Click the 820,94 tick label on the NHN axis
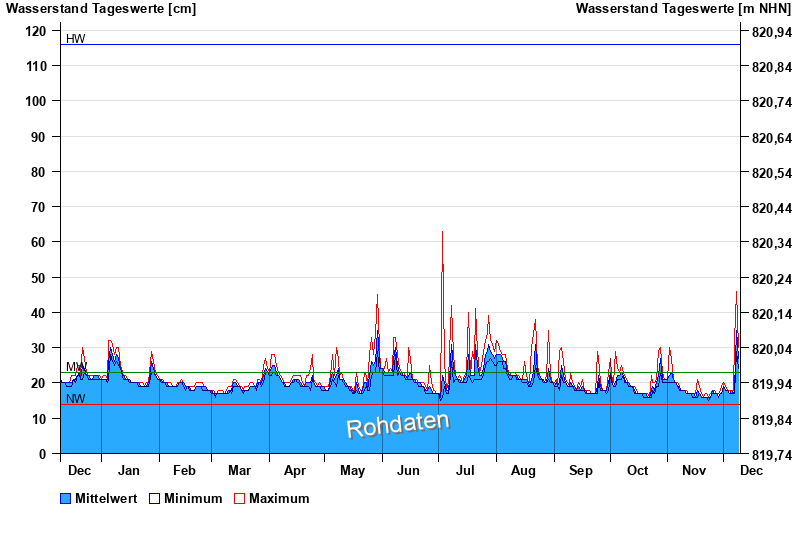 pos(771,32)
